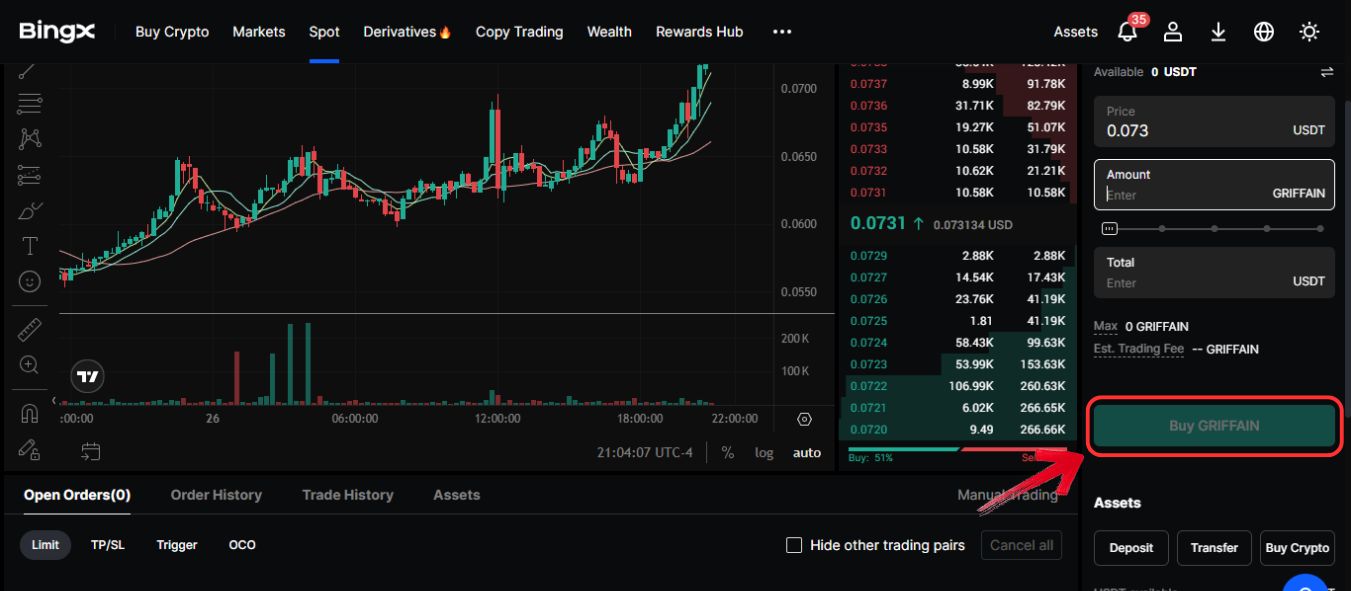Viewport: 1351px width, 591px height.
Task: Toggle the auto scale option
Action: tap(807, 452)
